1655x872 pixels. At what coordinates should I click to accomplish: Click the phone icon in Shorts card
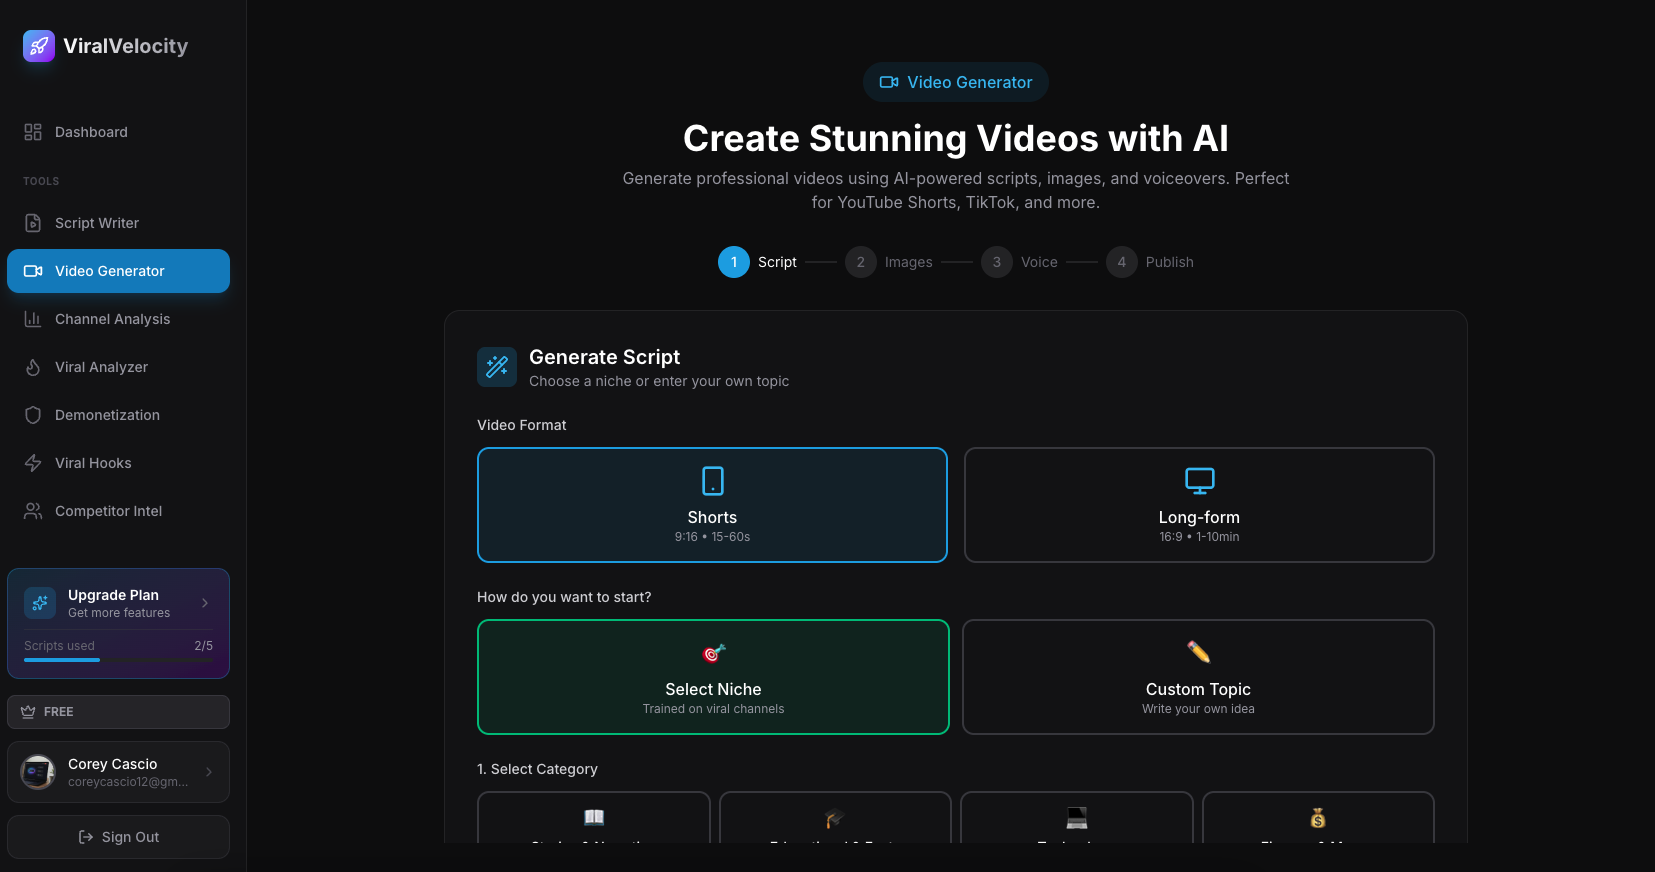713,481
